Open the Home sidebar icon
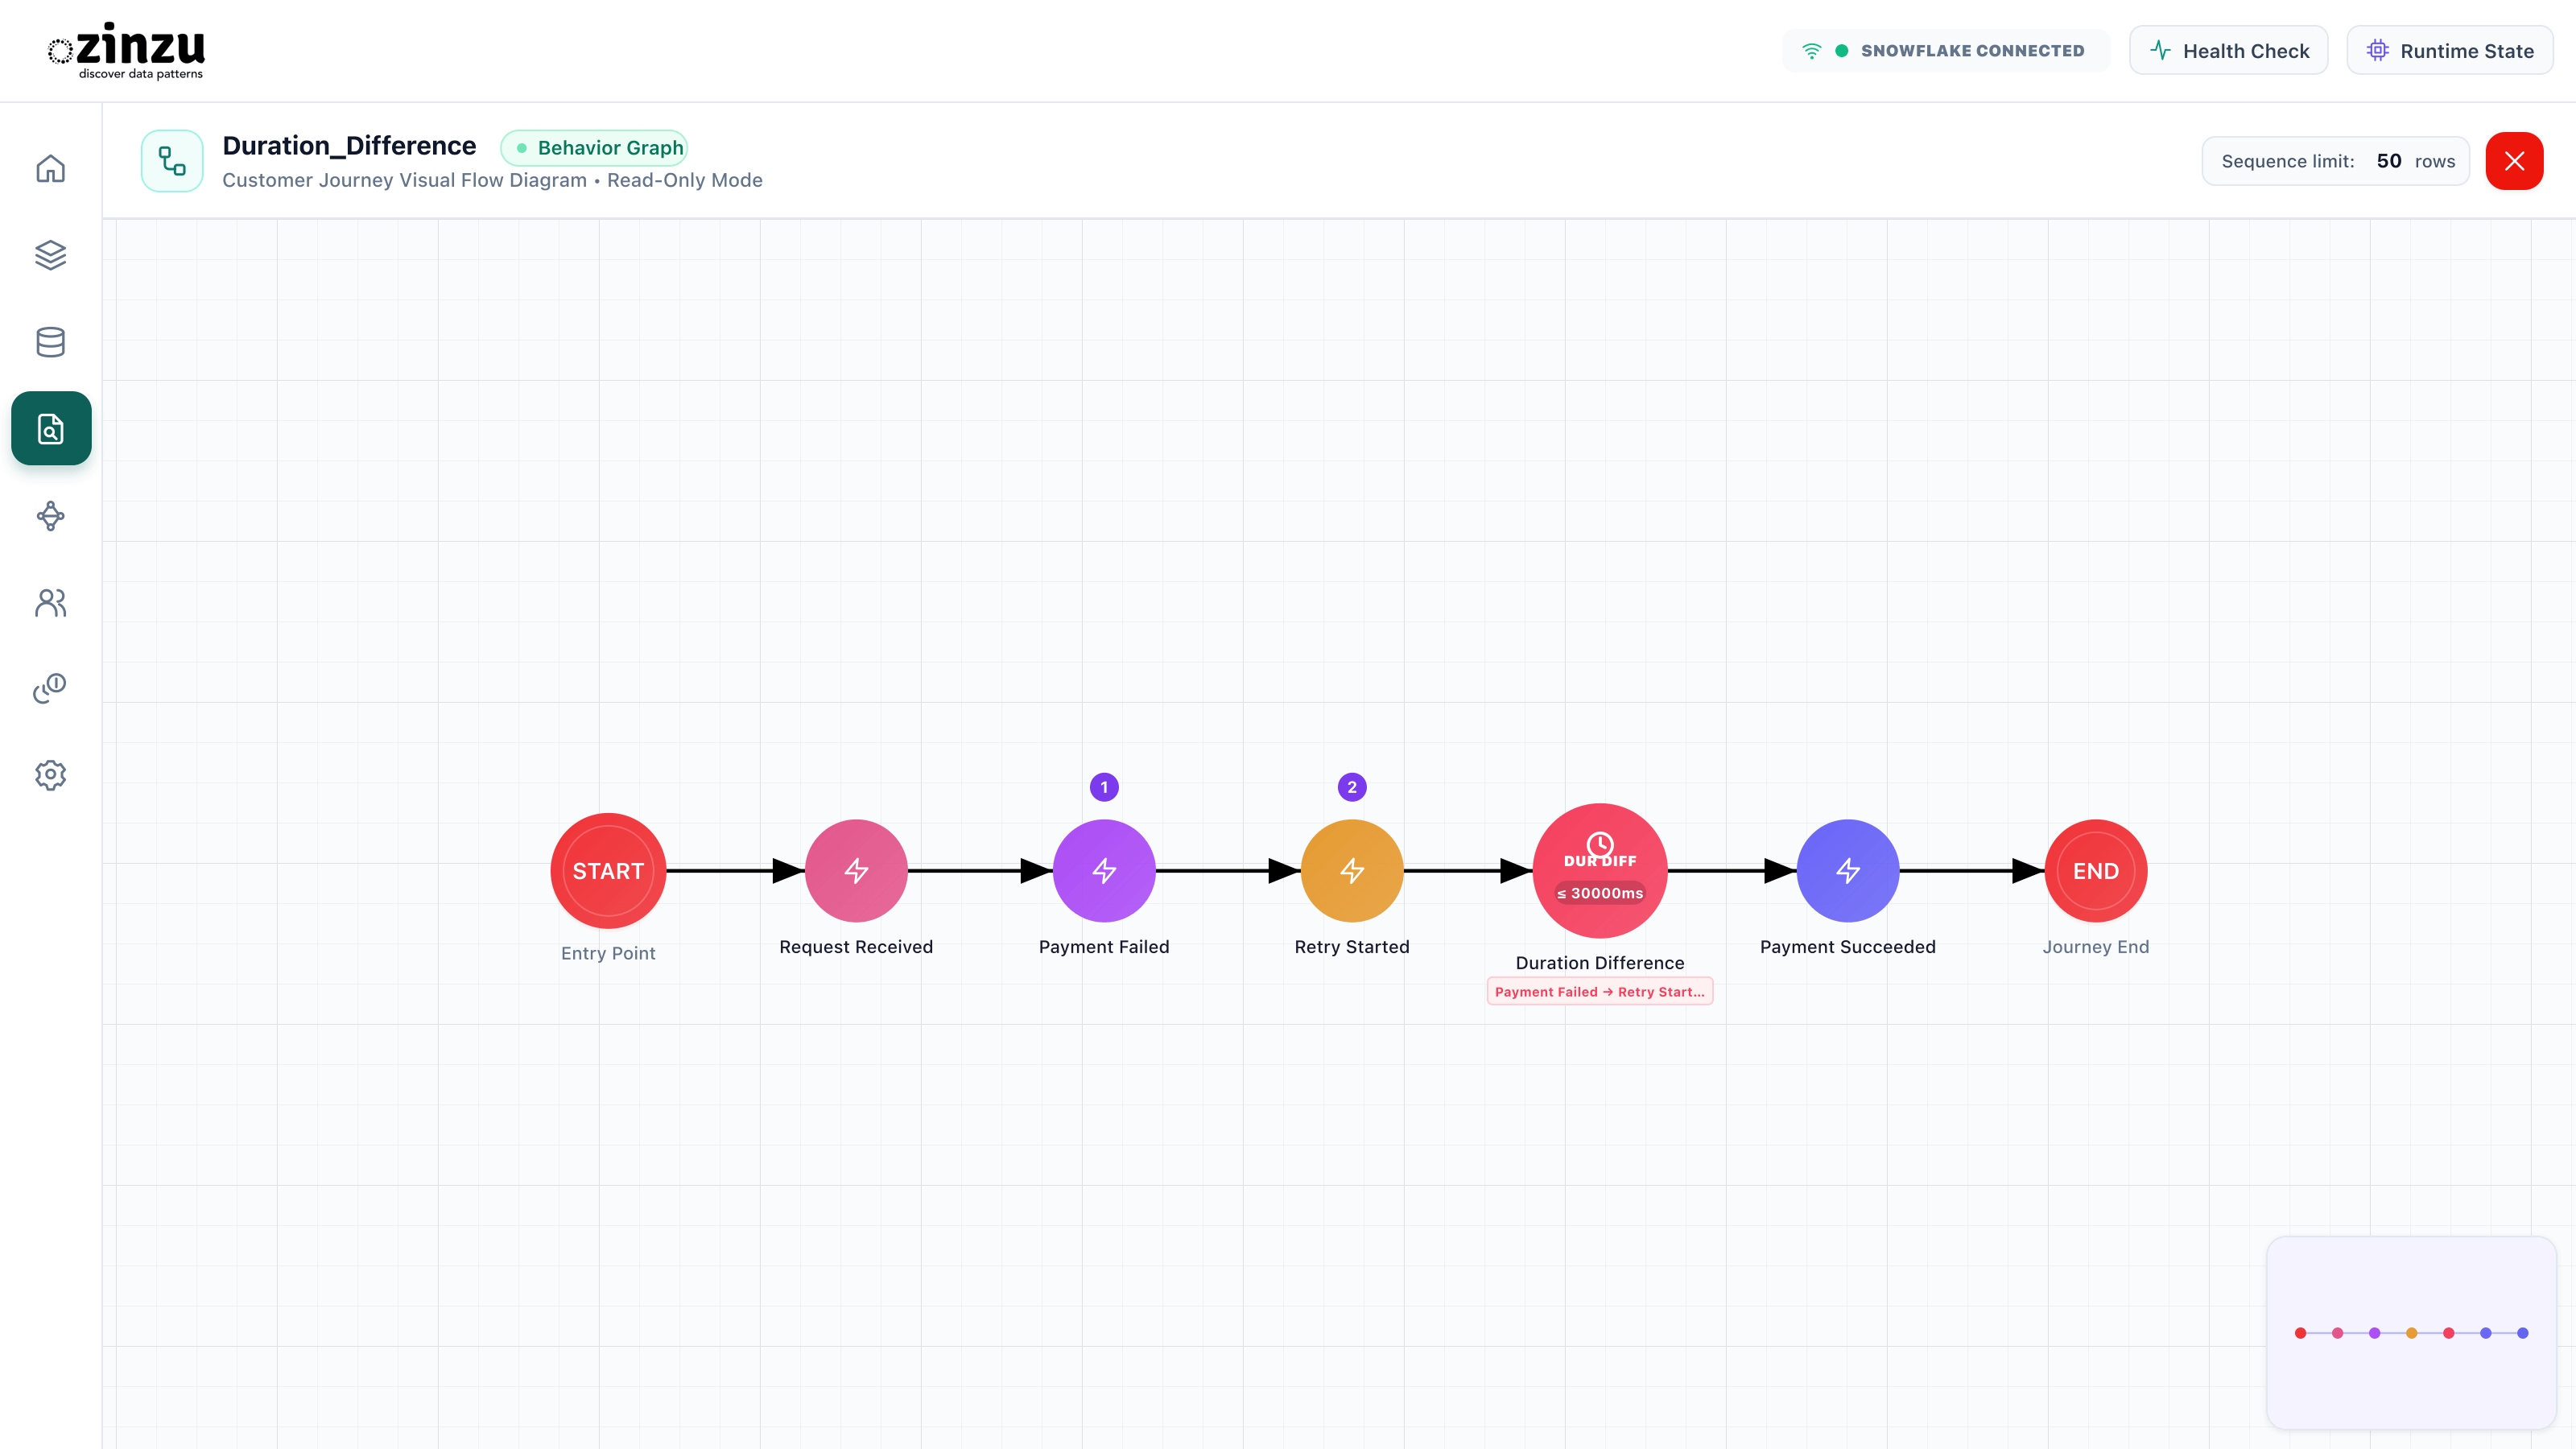This screenshot has width=2576, height=1449. click(51, 168)
